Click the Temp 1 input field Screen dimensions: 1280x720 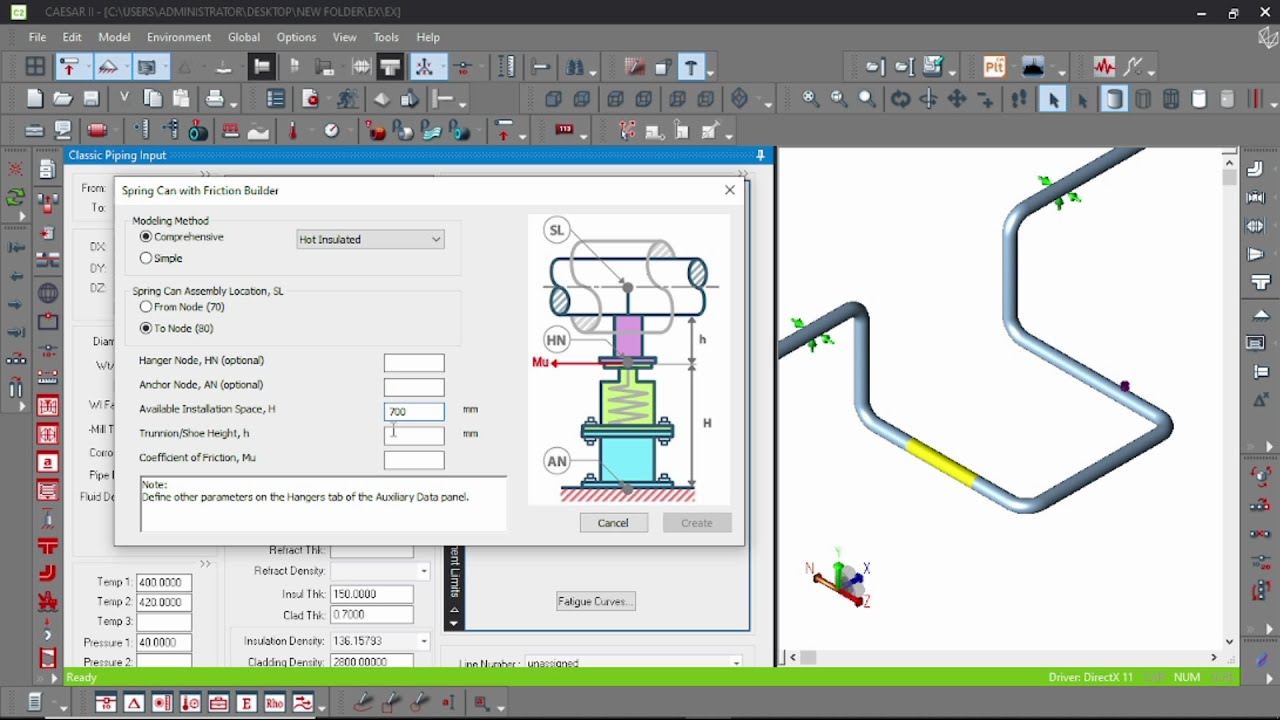[164, 582]
